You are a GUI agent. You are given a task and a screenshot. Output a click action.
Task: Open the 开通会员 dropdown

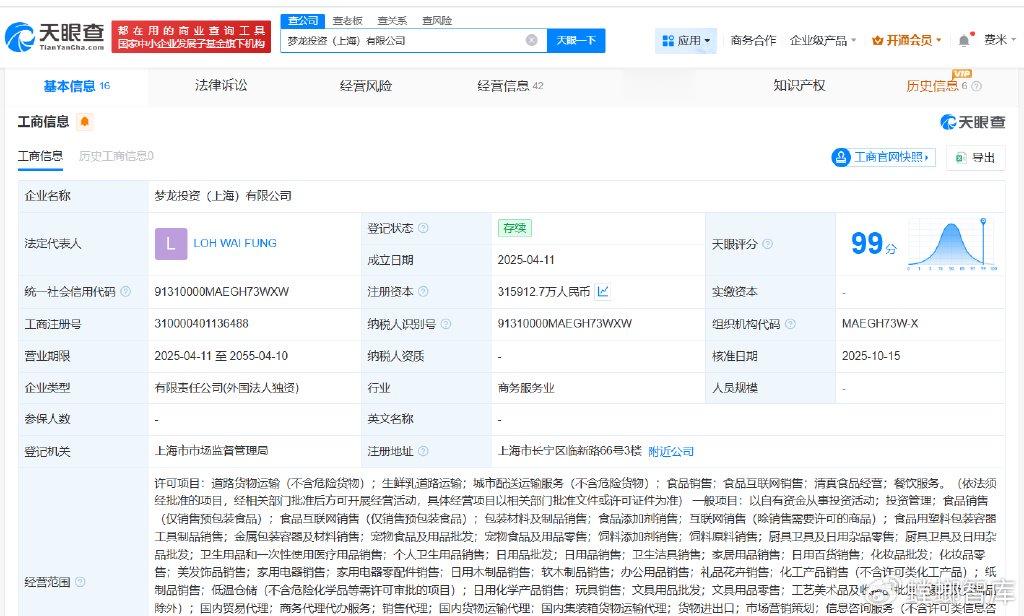coord(906,41)
